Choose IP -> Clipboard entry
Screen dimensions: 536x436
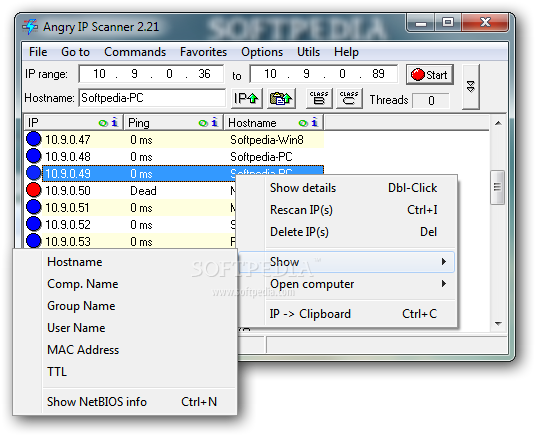coord(346,314)
